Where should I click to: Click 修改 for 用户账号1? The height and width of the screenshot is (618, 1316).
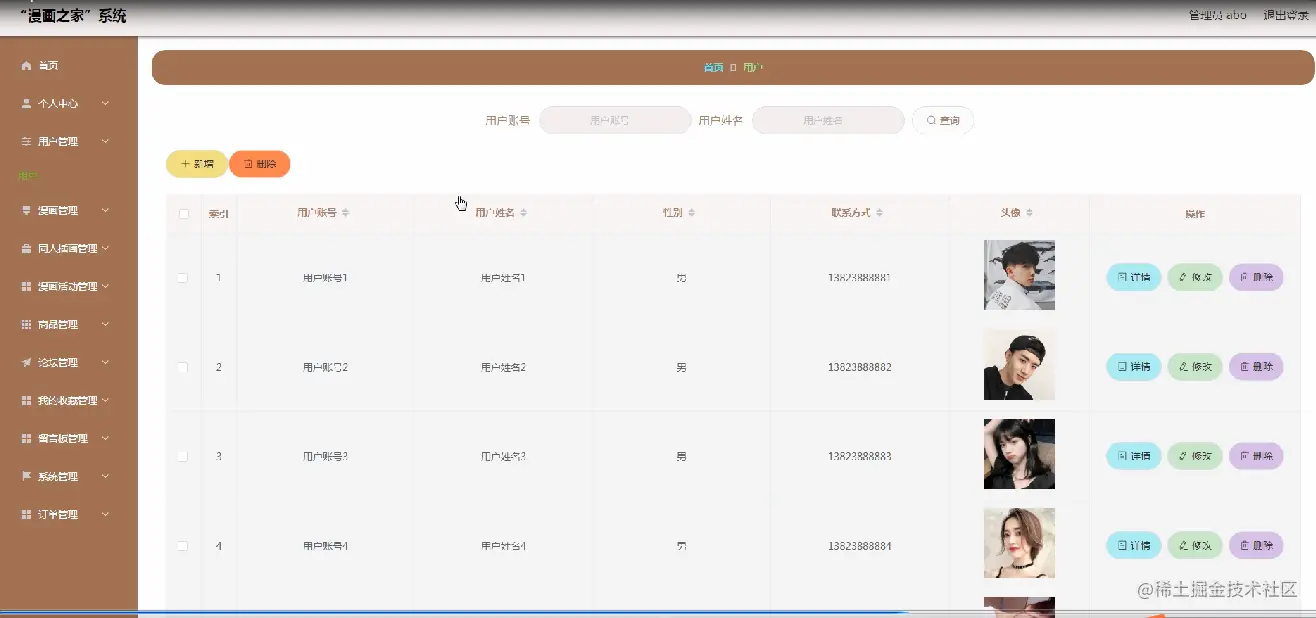(1195, 277)
